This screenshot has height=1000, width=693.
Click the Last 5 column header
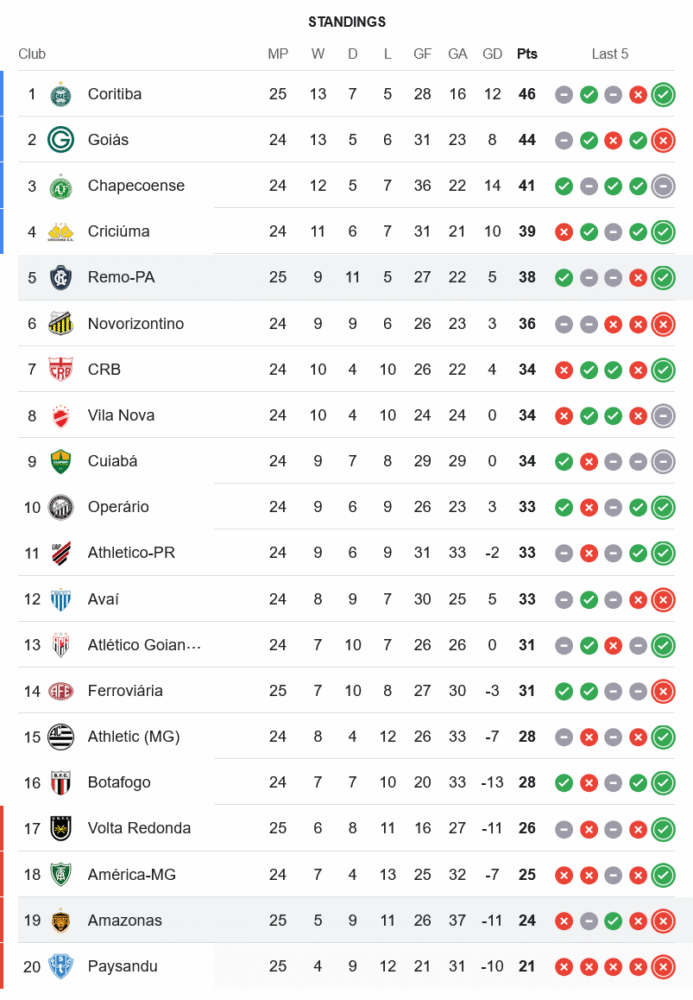click(x=610, y=54)
